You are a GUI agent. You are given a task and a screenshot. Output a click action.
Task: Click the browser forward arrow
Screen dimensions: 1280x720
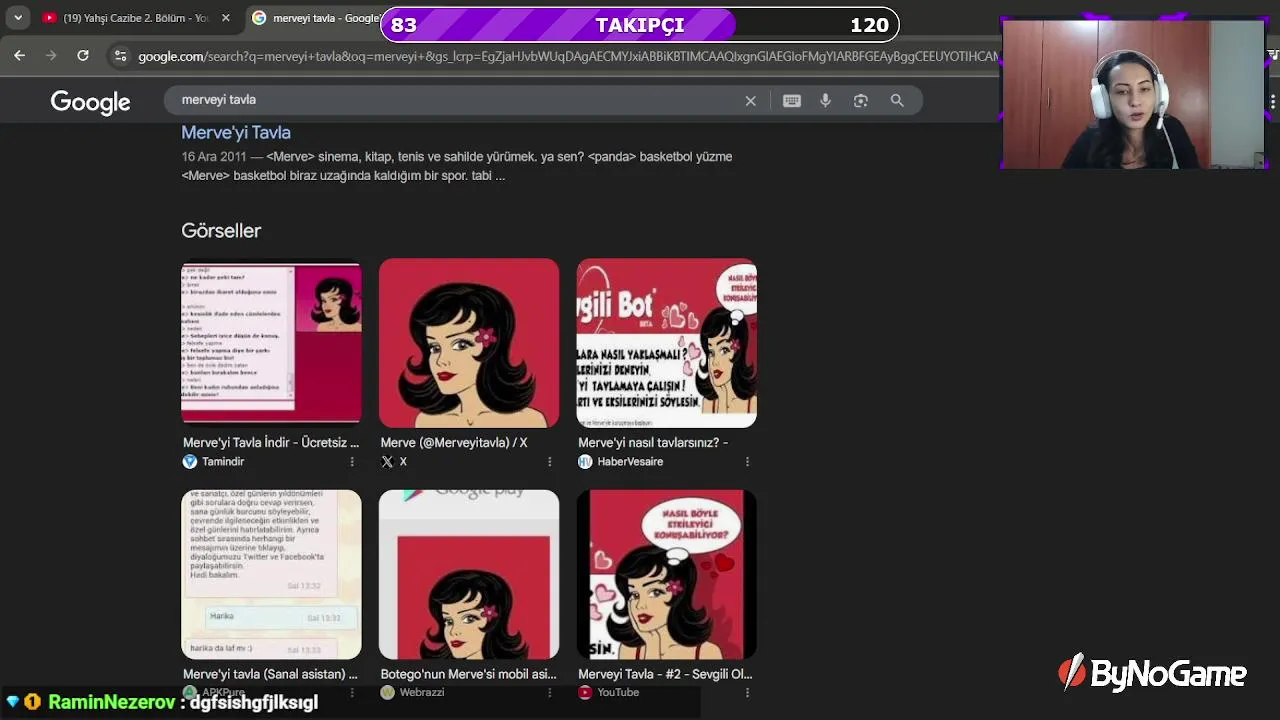pos(51,56)
